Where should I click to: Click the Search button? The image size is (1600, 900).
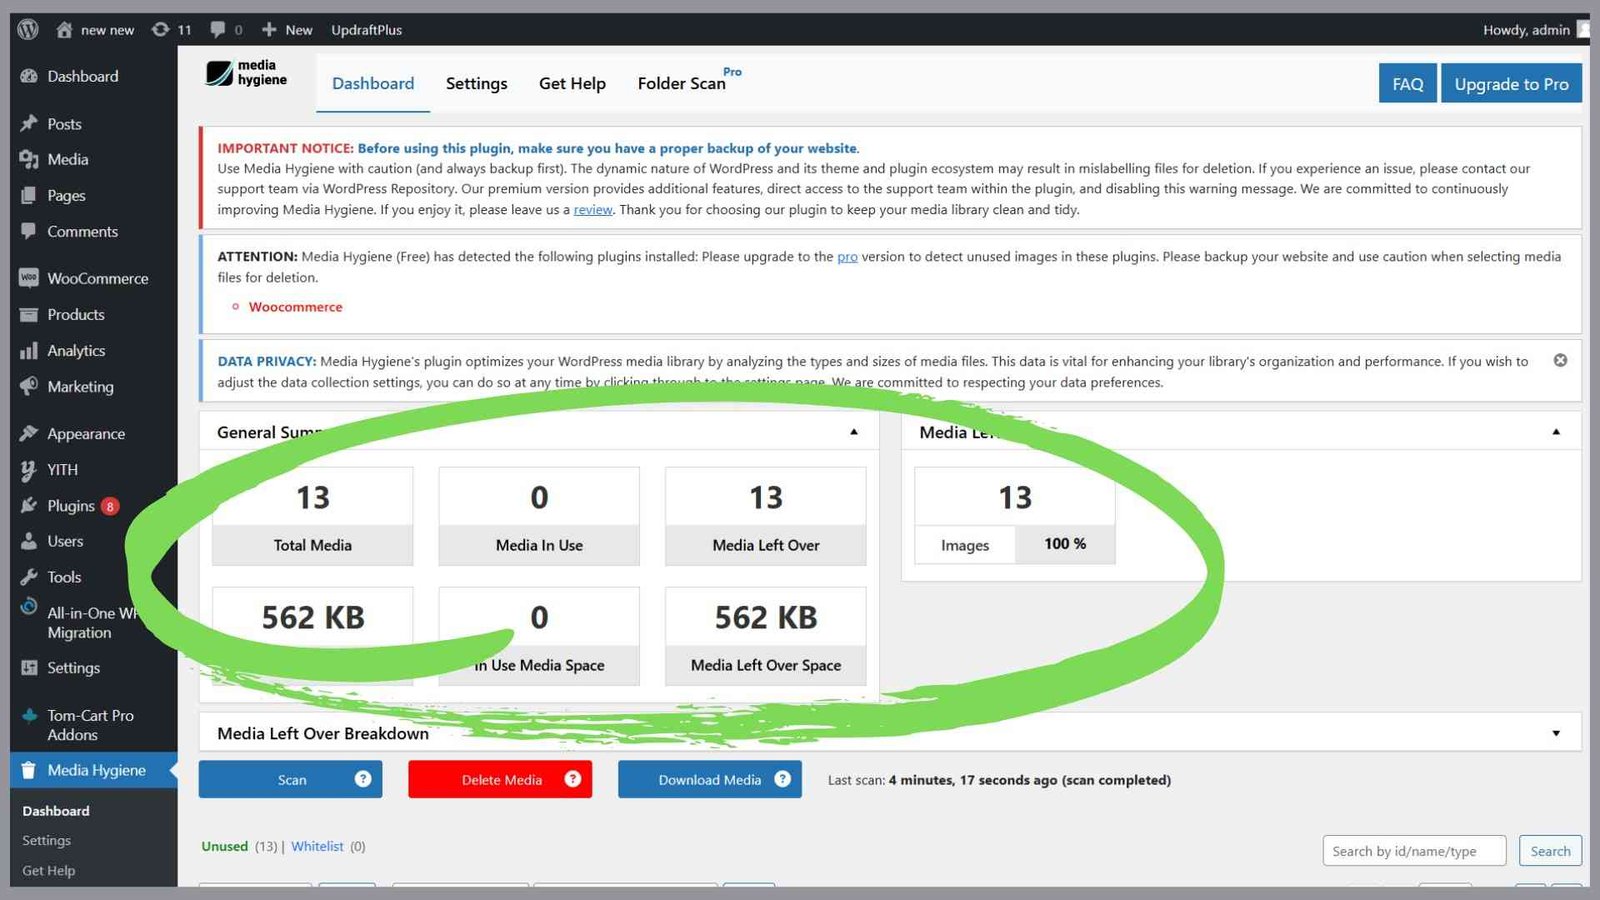[1550, 851]
